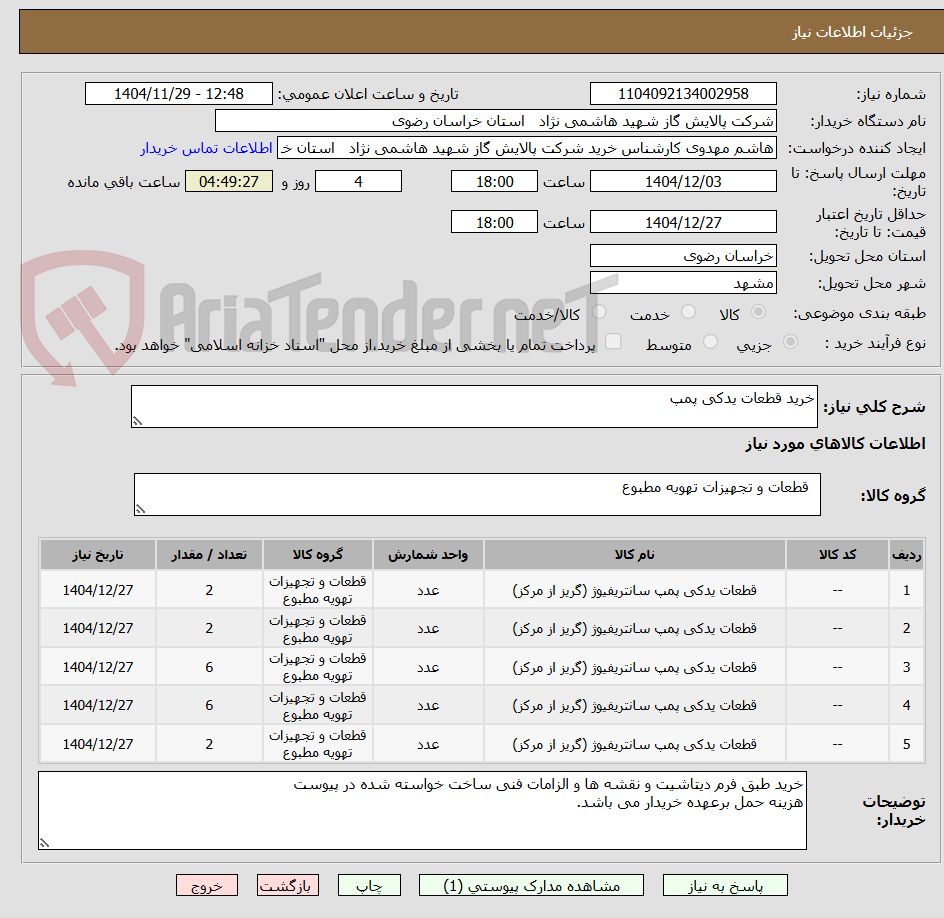Click the واحد شمارش column header
Viewport: 944px width, 918px height.
(428, 554)
